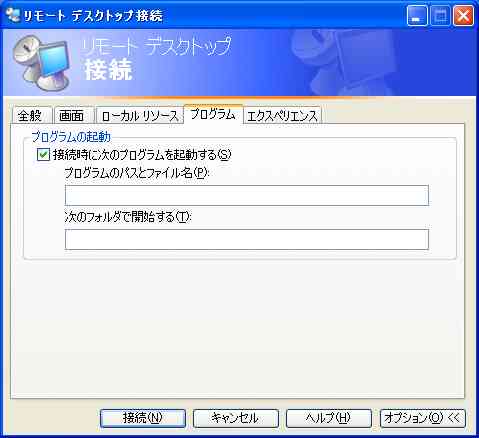Image resolution: width=479 pixels, height=438 pixels.
Task: Switch to the 全般 tab
Action: pos(30,116)
